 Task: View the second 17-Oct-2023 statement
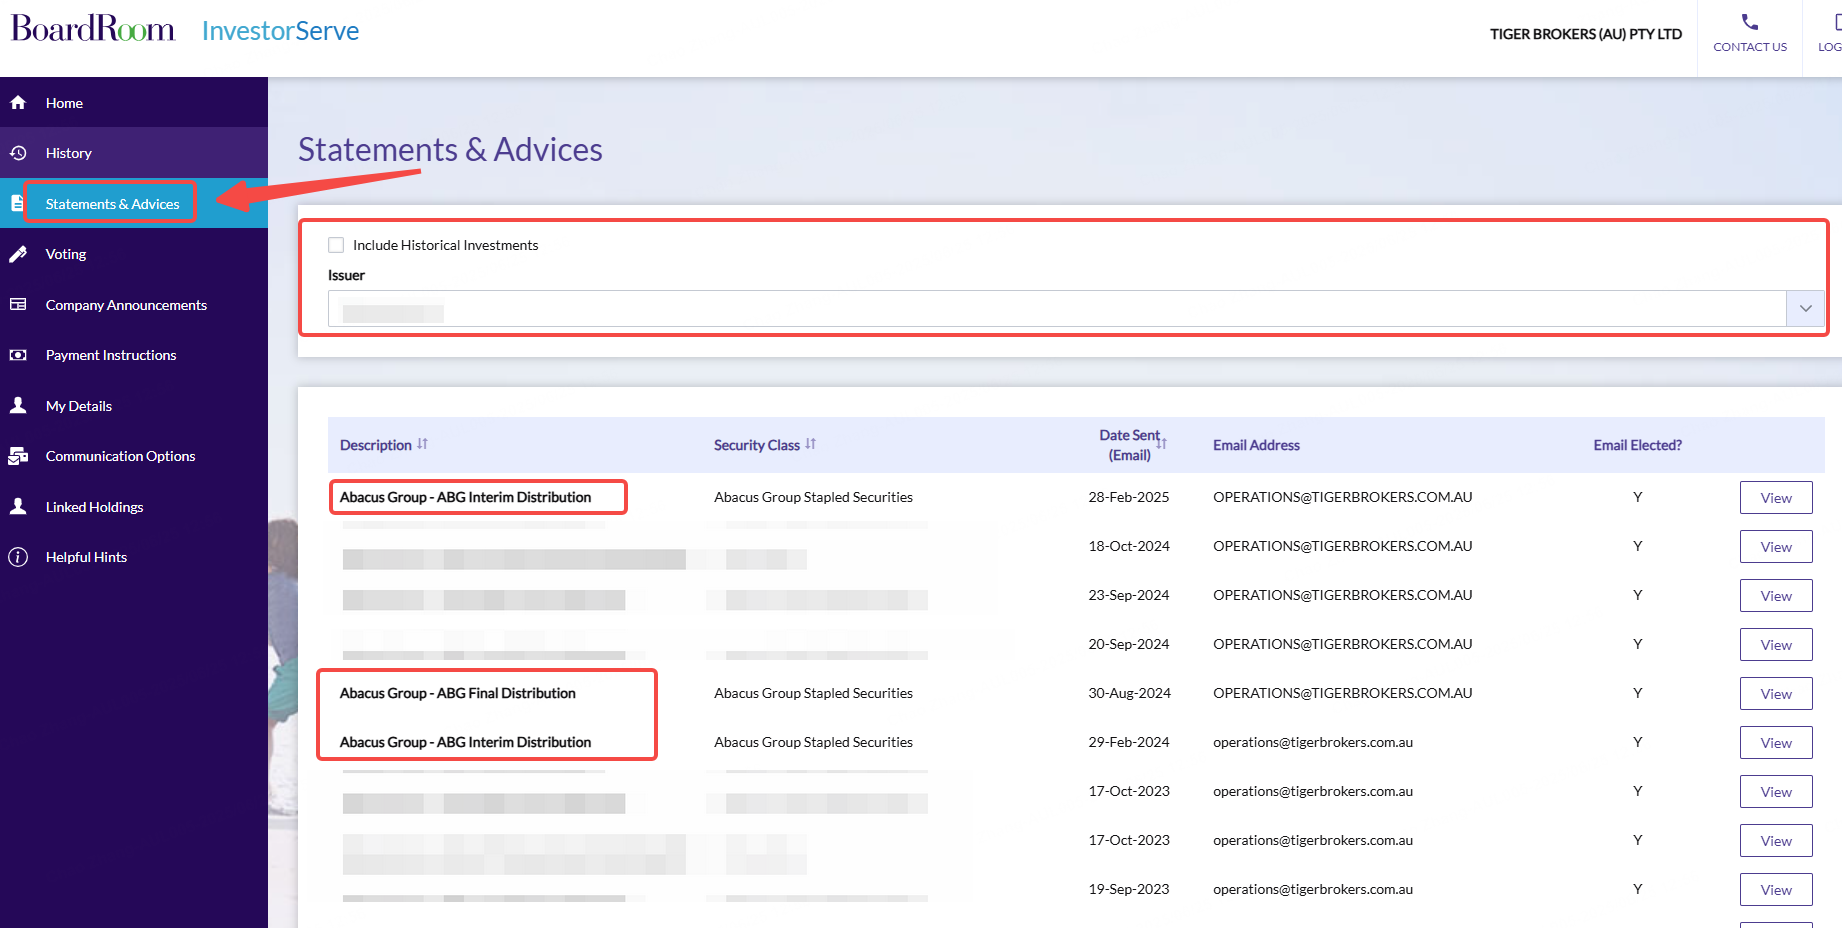[1776, 841]
